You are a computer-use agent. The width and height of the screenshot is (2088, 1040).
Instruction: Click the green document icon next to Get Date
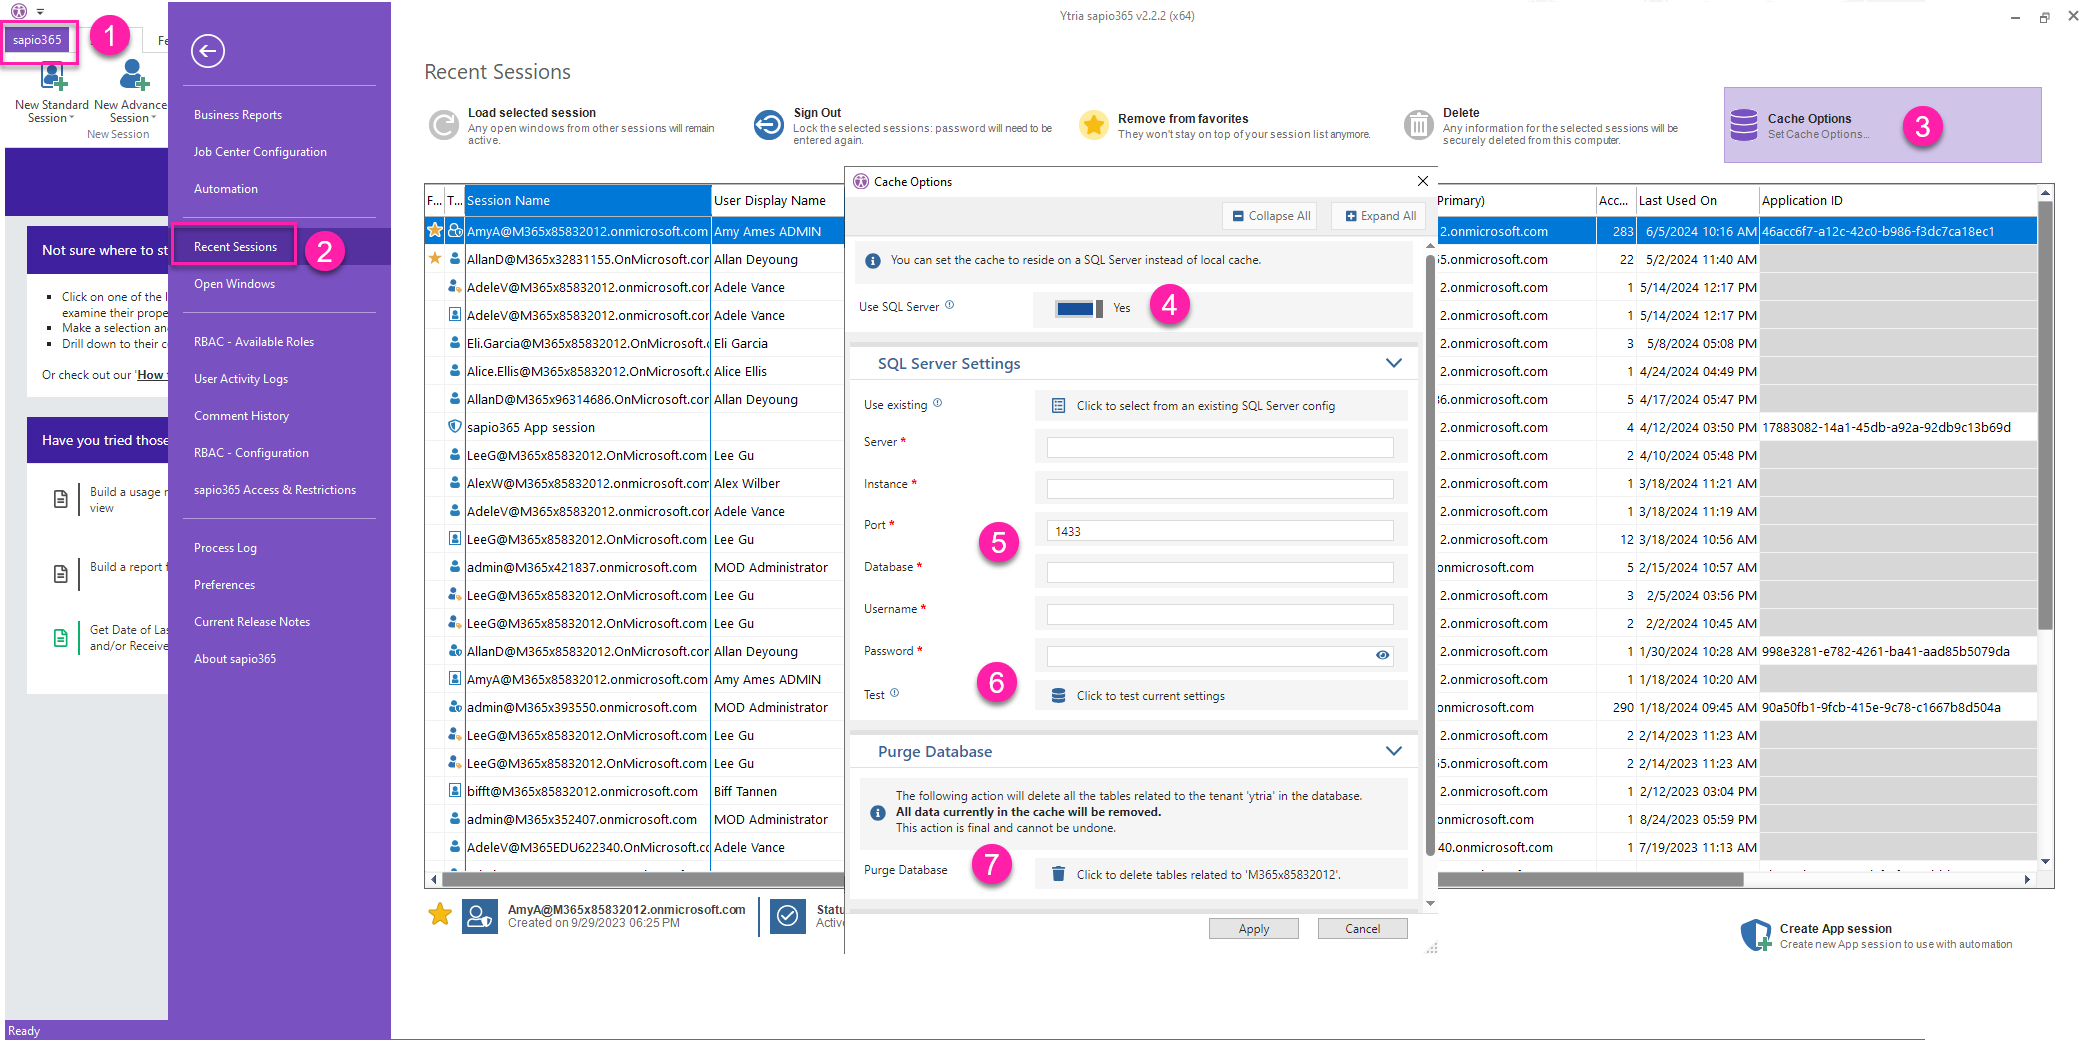[x=60, y=638]
